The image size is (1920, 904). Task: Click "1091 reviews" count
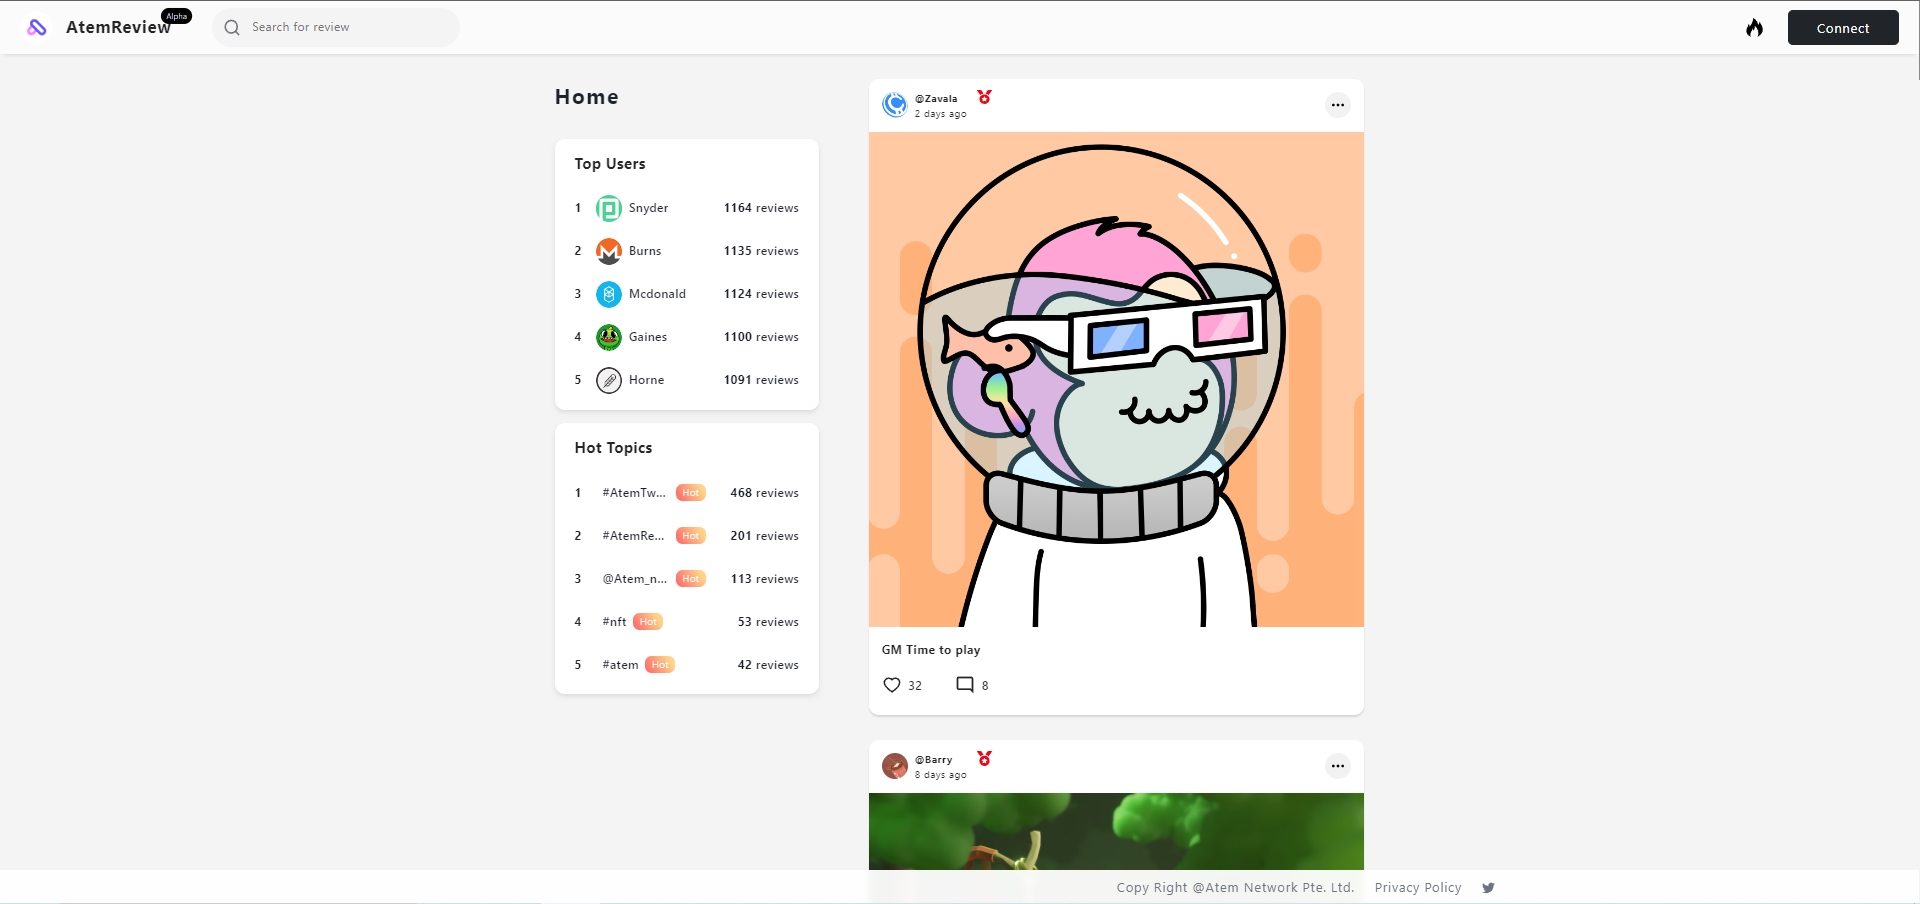point(761,380)
